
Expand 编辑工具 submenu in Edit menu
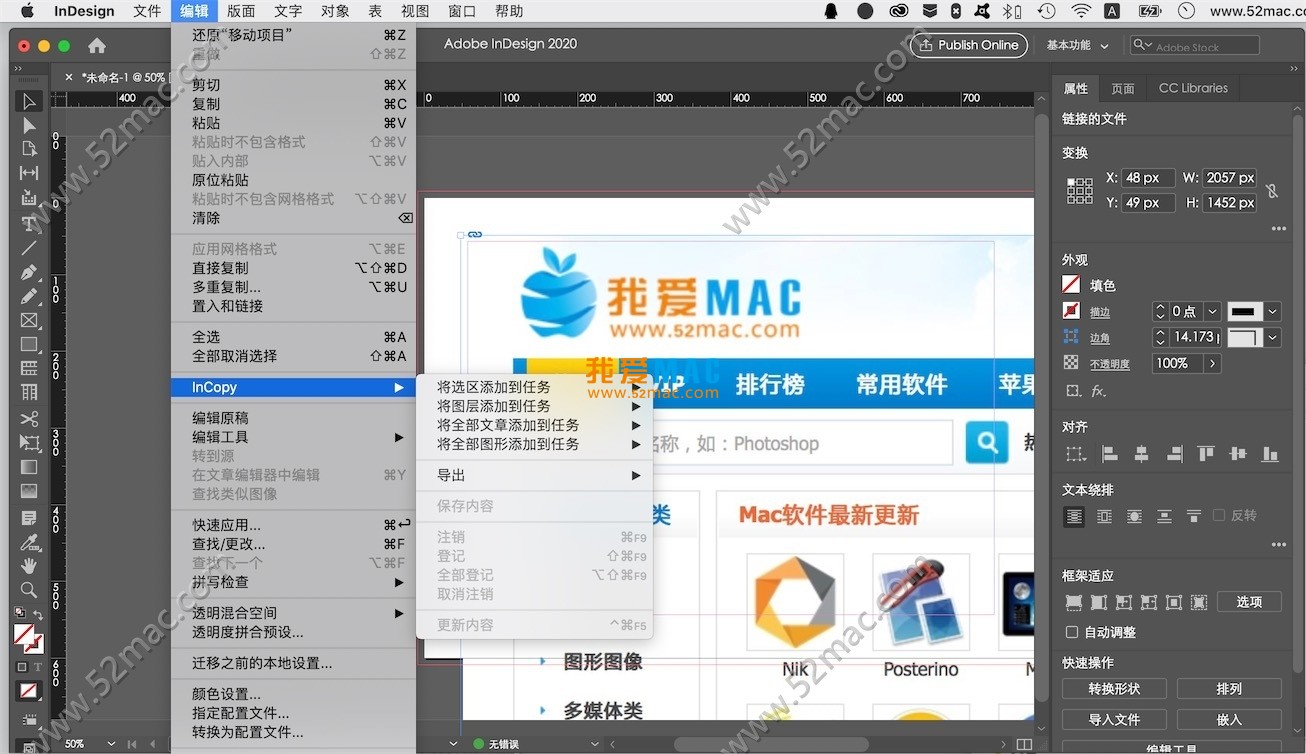(x=293, y=437)
